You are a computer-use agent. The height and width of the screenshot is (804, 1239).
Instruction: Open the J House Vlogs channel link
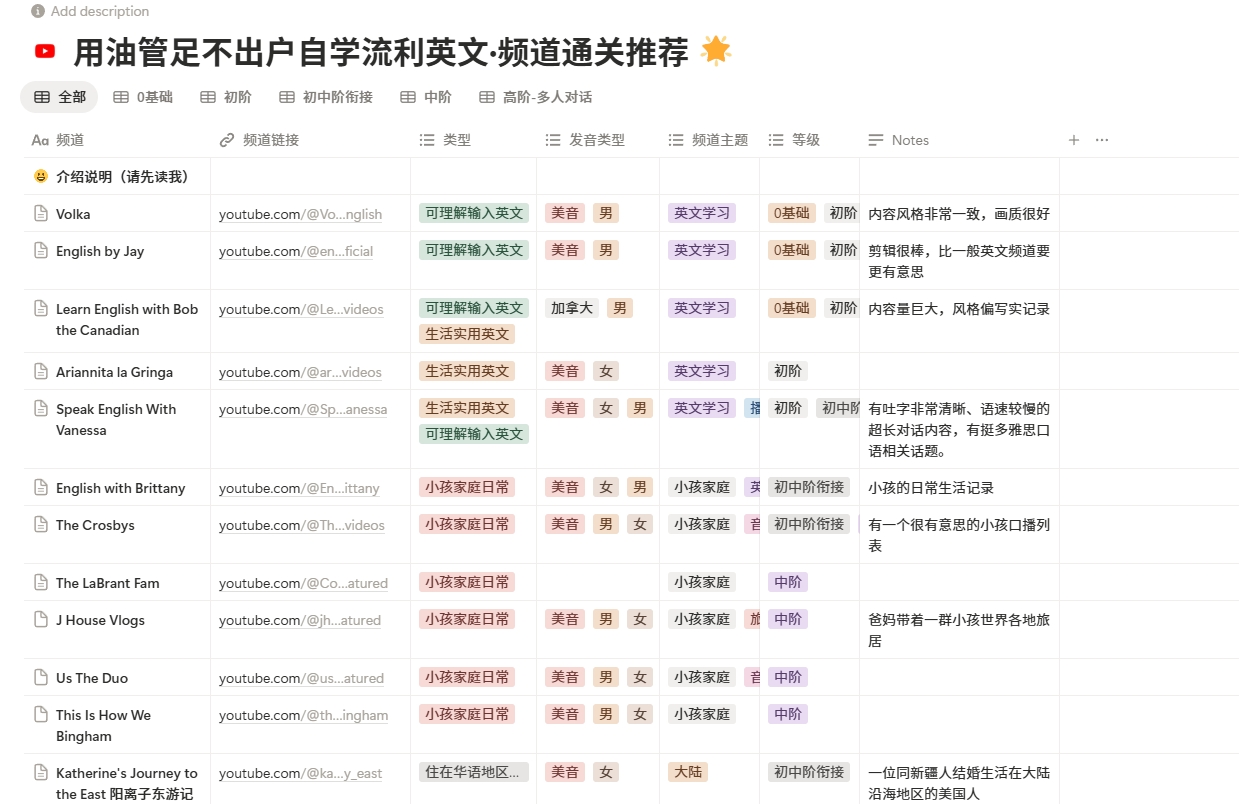300,620
